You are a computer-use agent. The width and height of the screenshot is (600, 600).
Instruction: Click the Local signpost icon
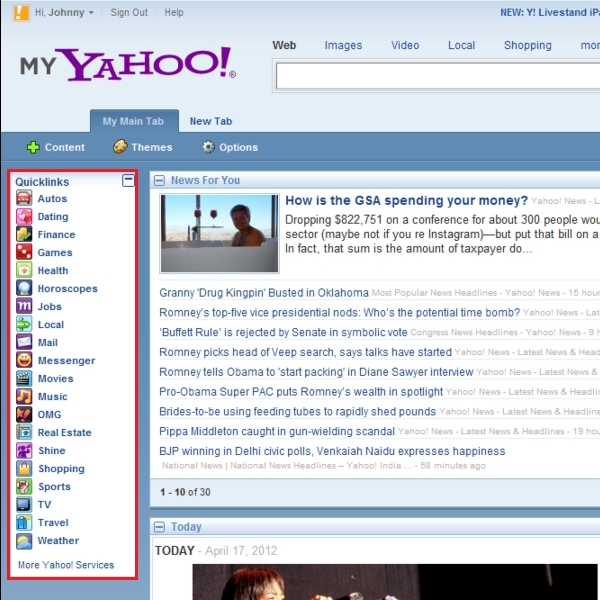click(x=24, y=324)
